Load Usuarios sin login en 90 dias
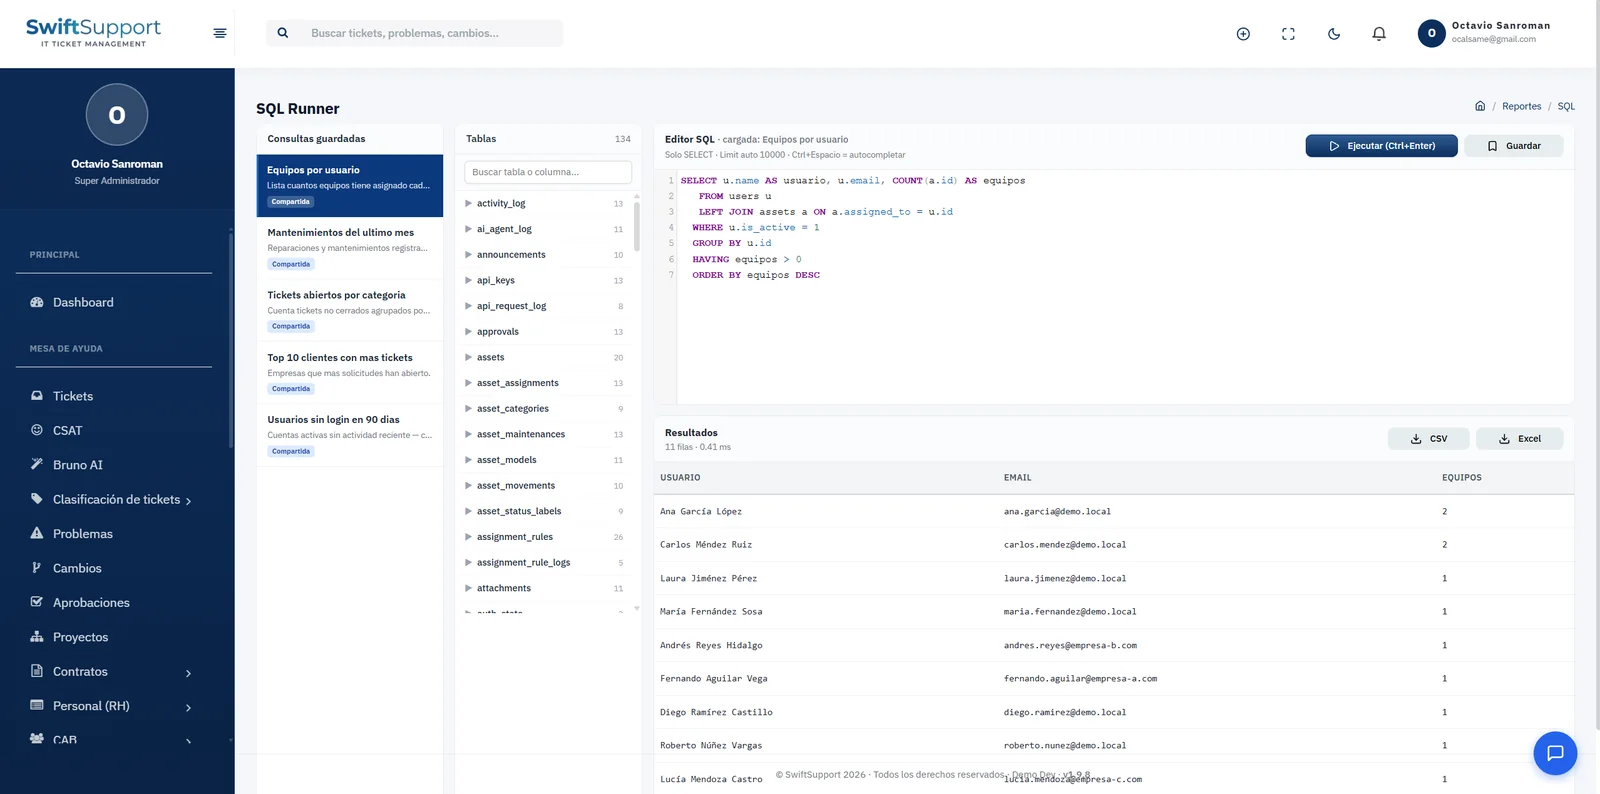The height and width of the screenshot is (794, 1600). pos(350,435)
